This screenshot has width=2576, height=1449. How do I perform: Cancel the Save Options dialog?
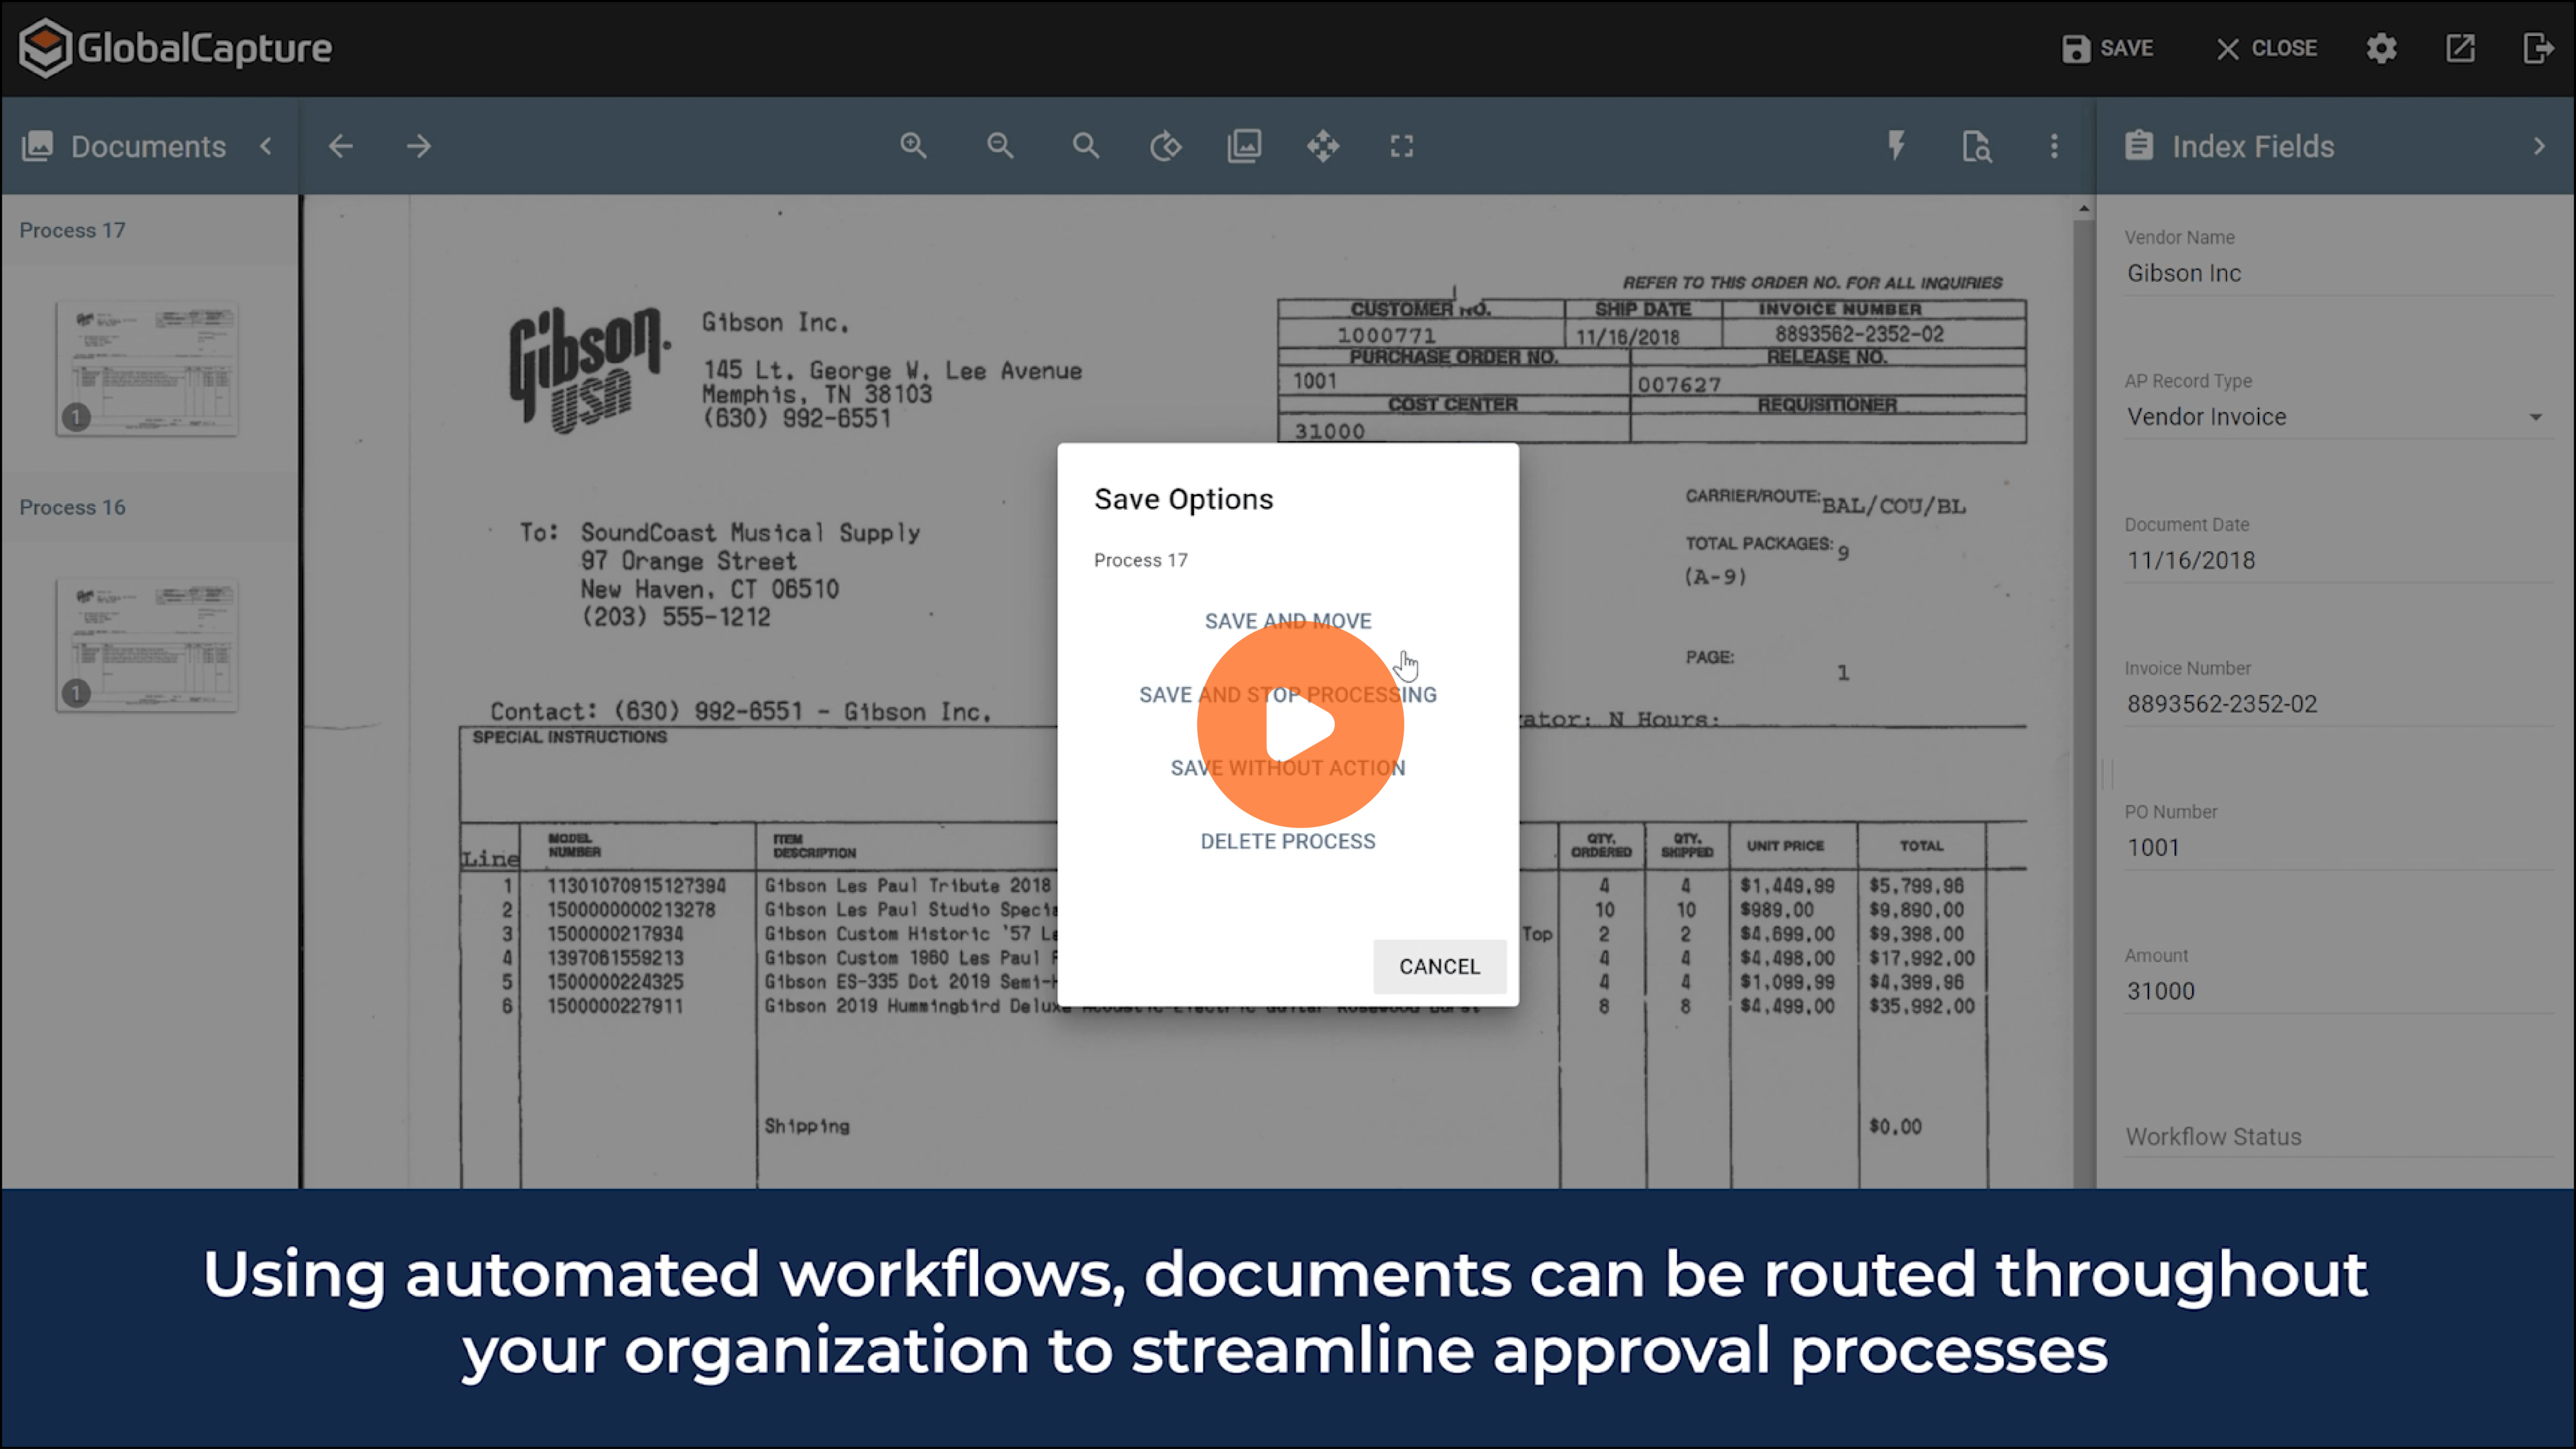point(1439,966)
